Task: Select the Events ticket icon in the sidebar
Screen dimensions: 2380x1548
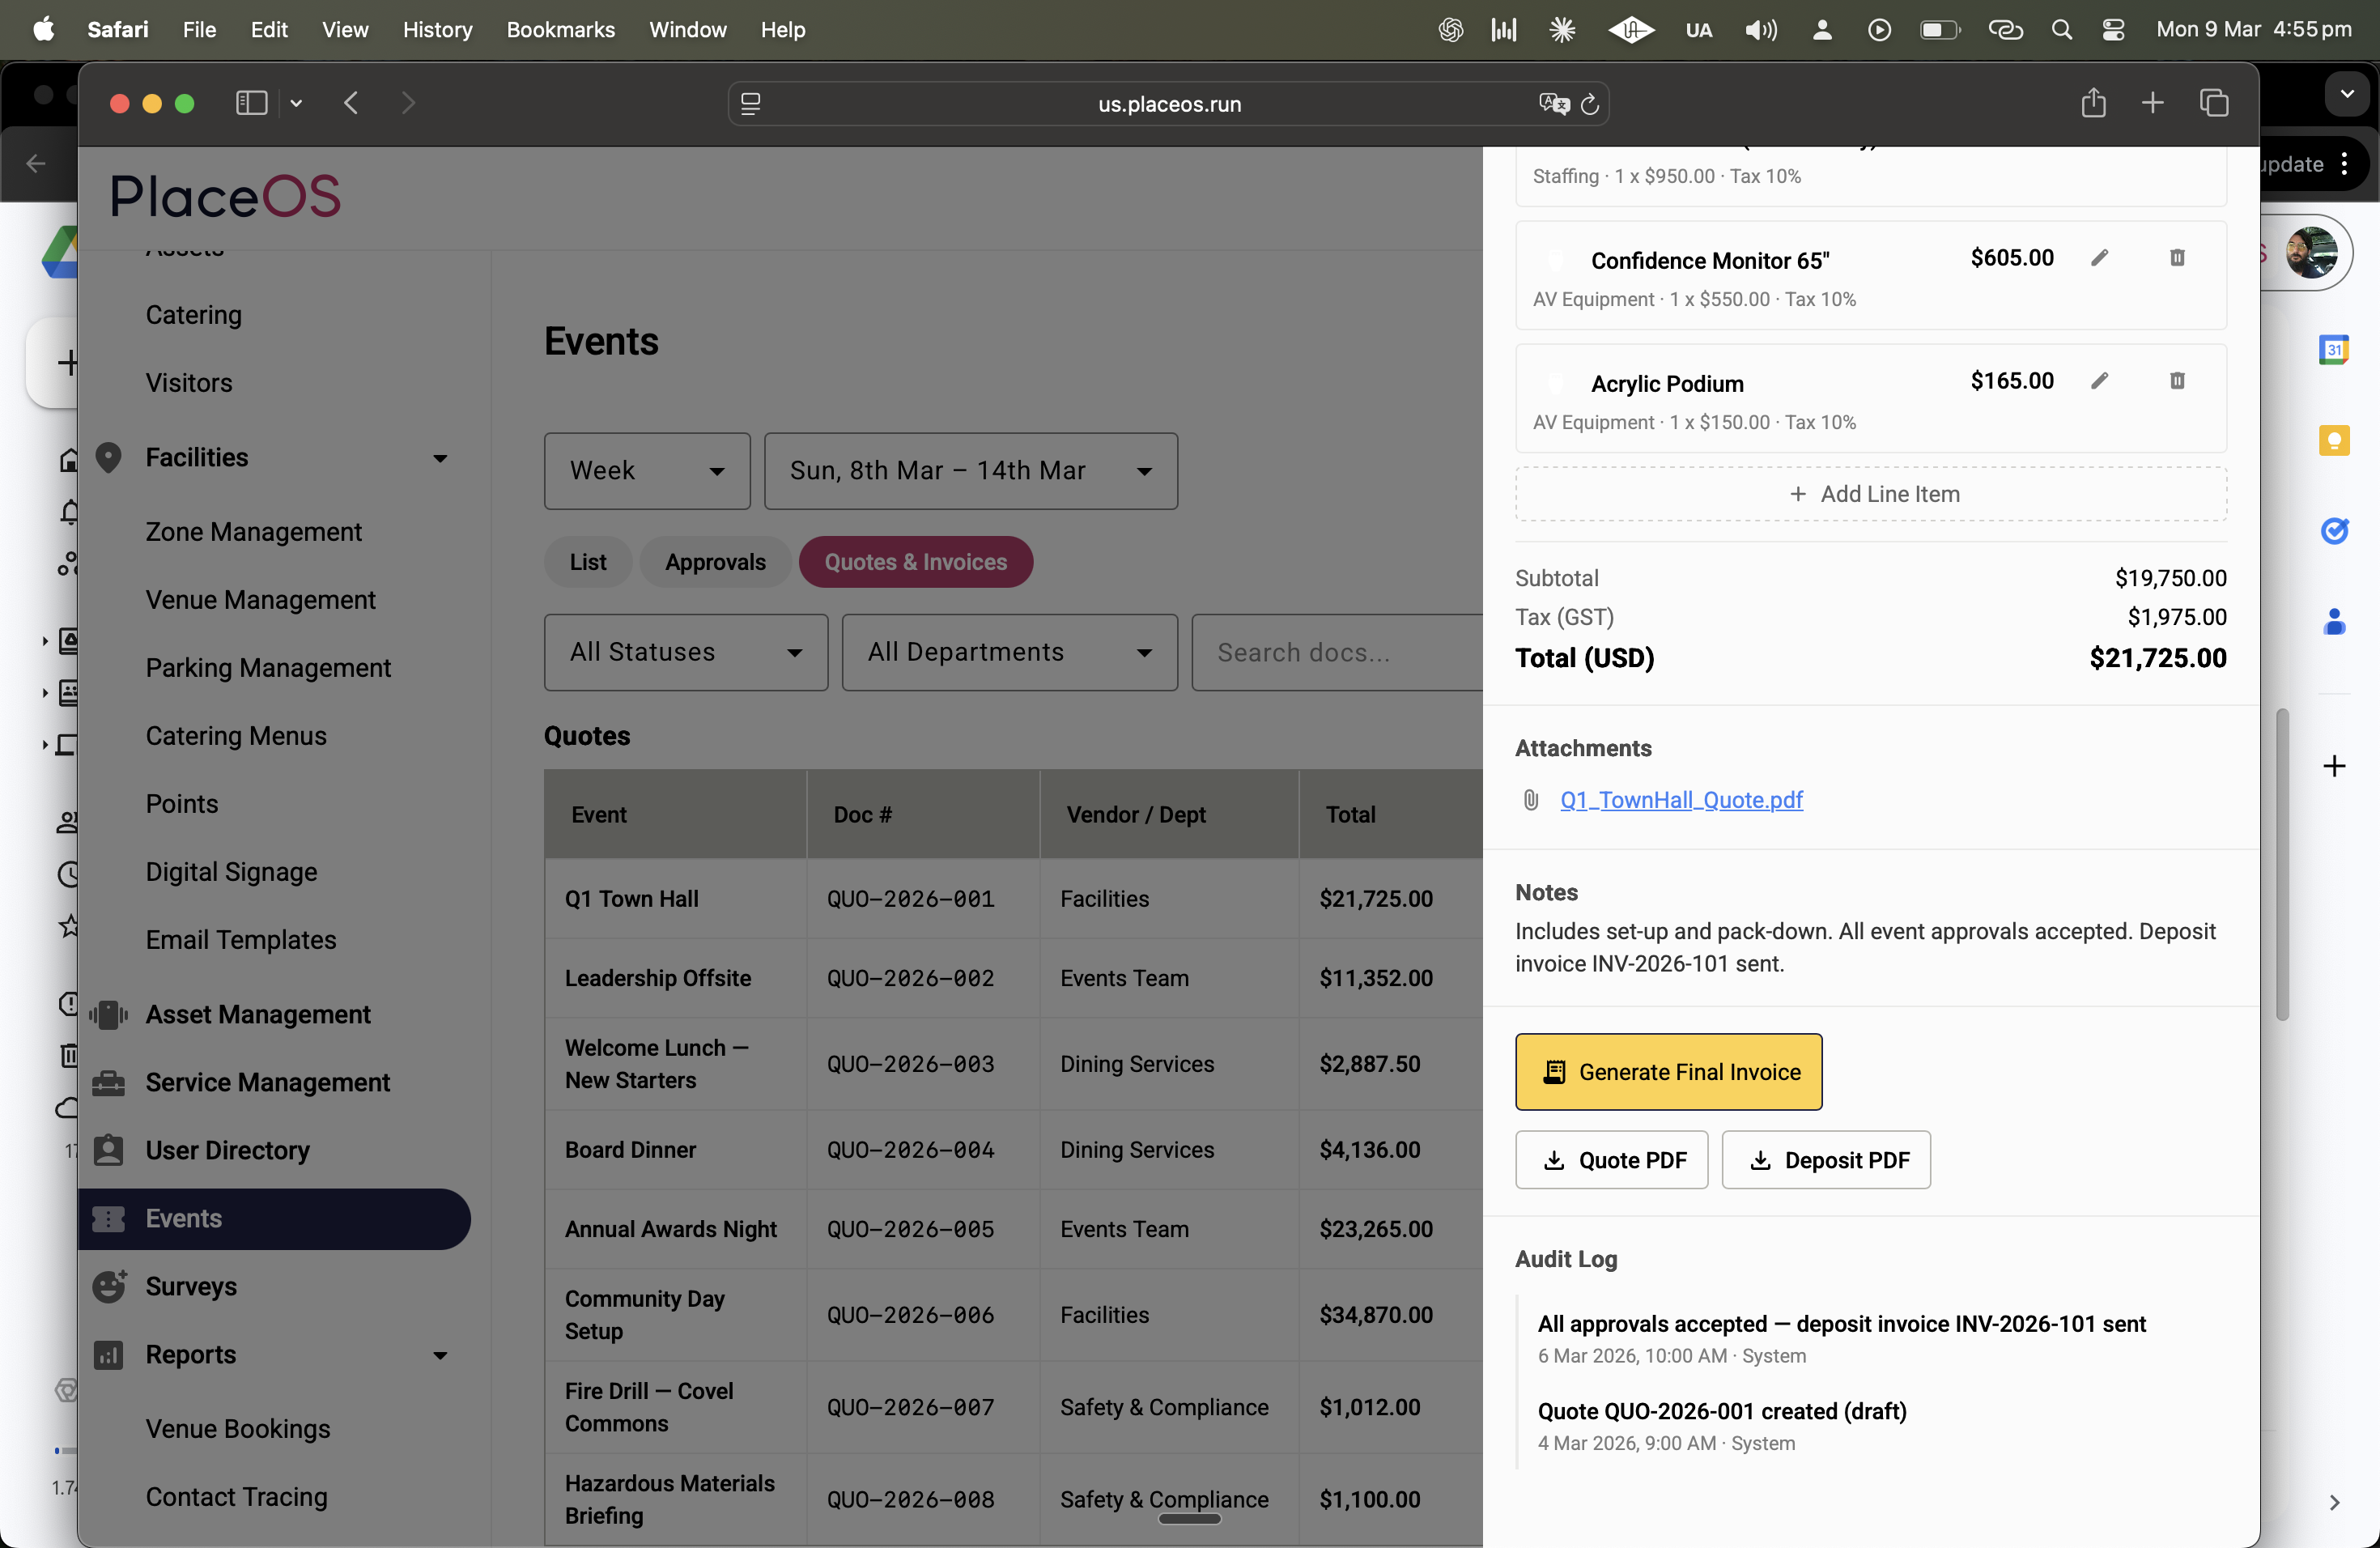Action: tap(109, 1219)
